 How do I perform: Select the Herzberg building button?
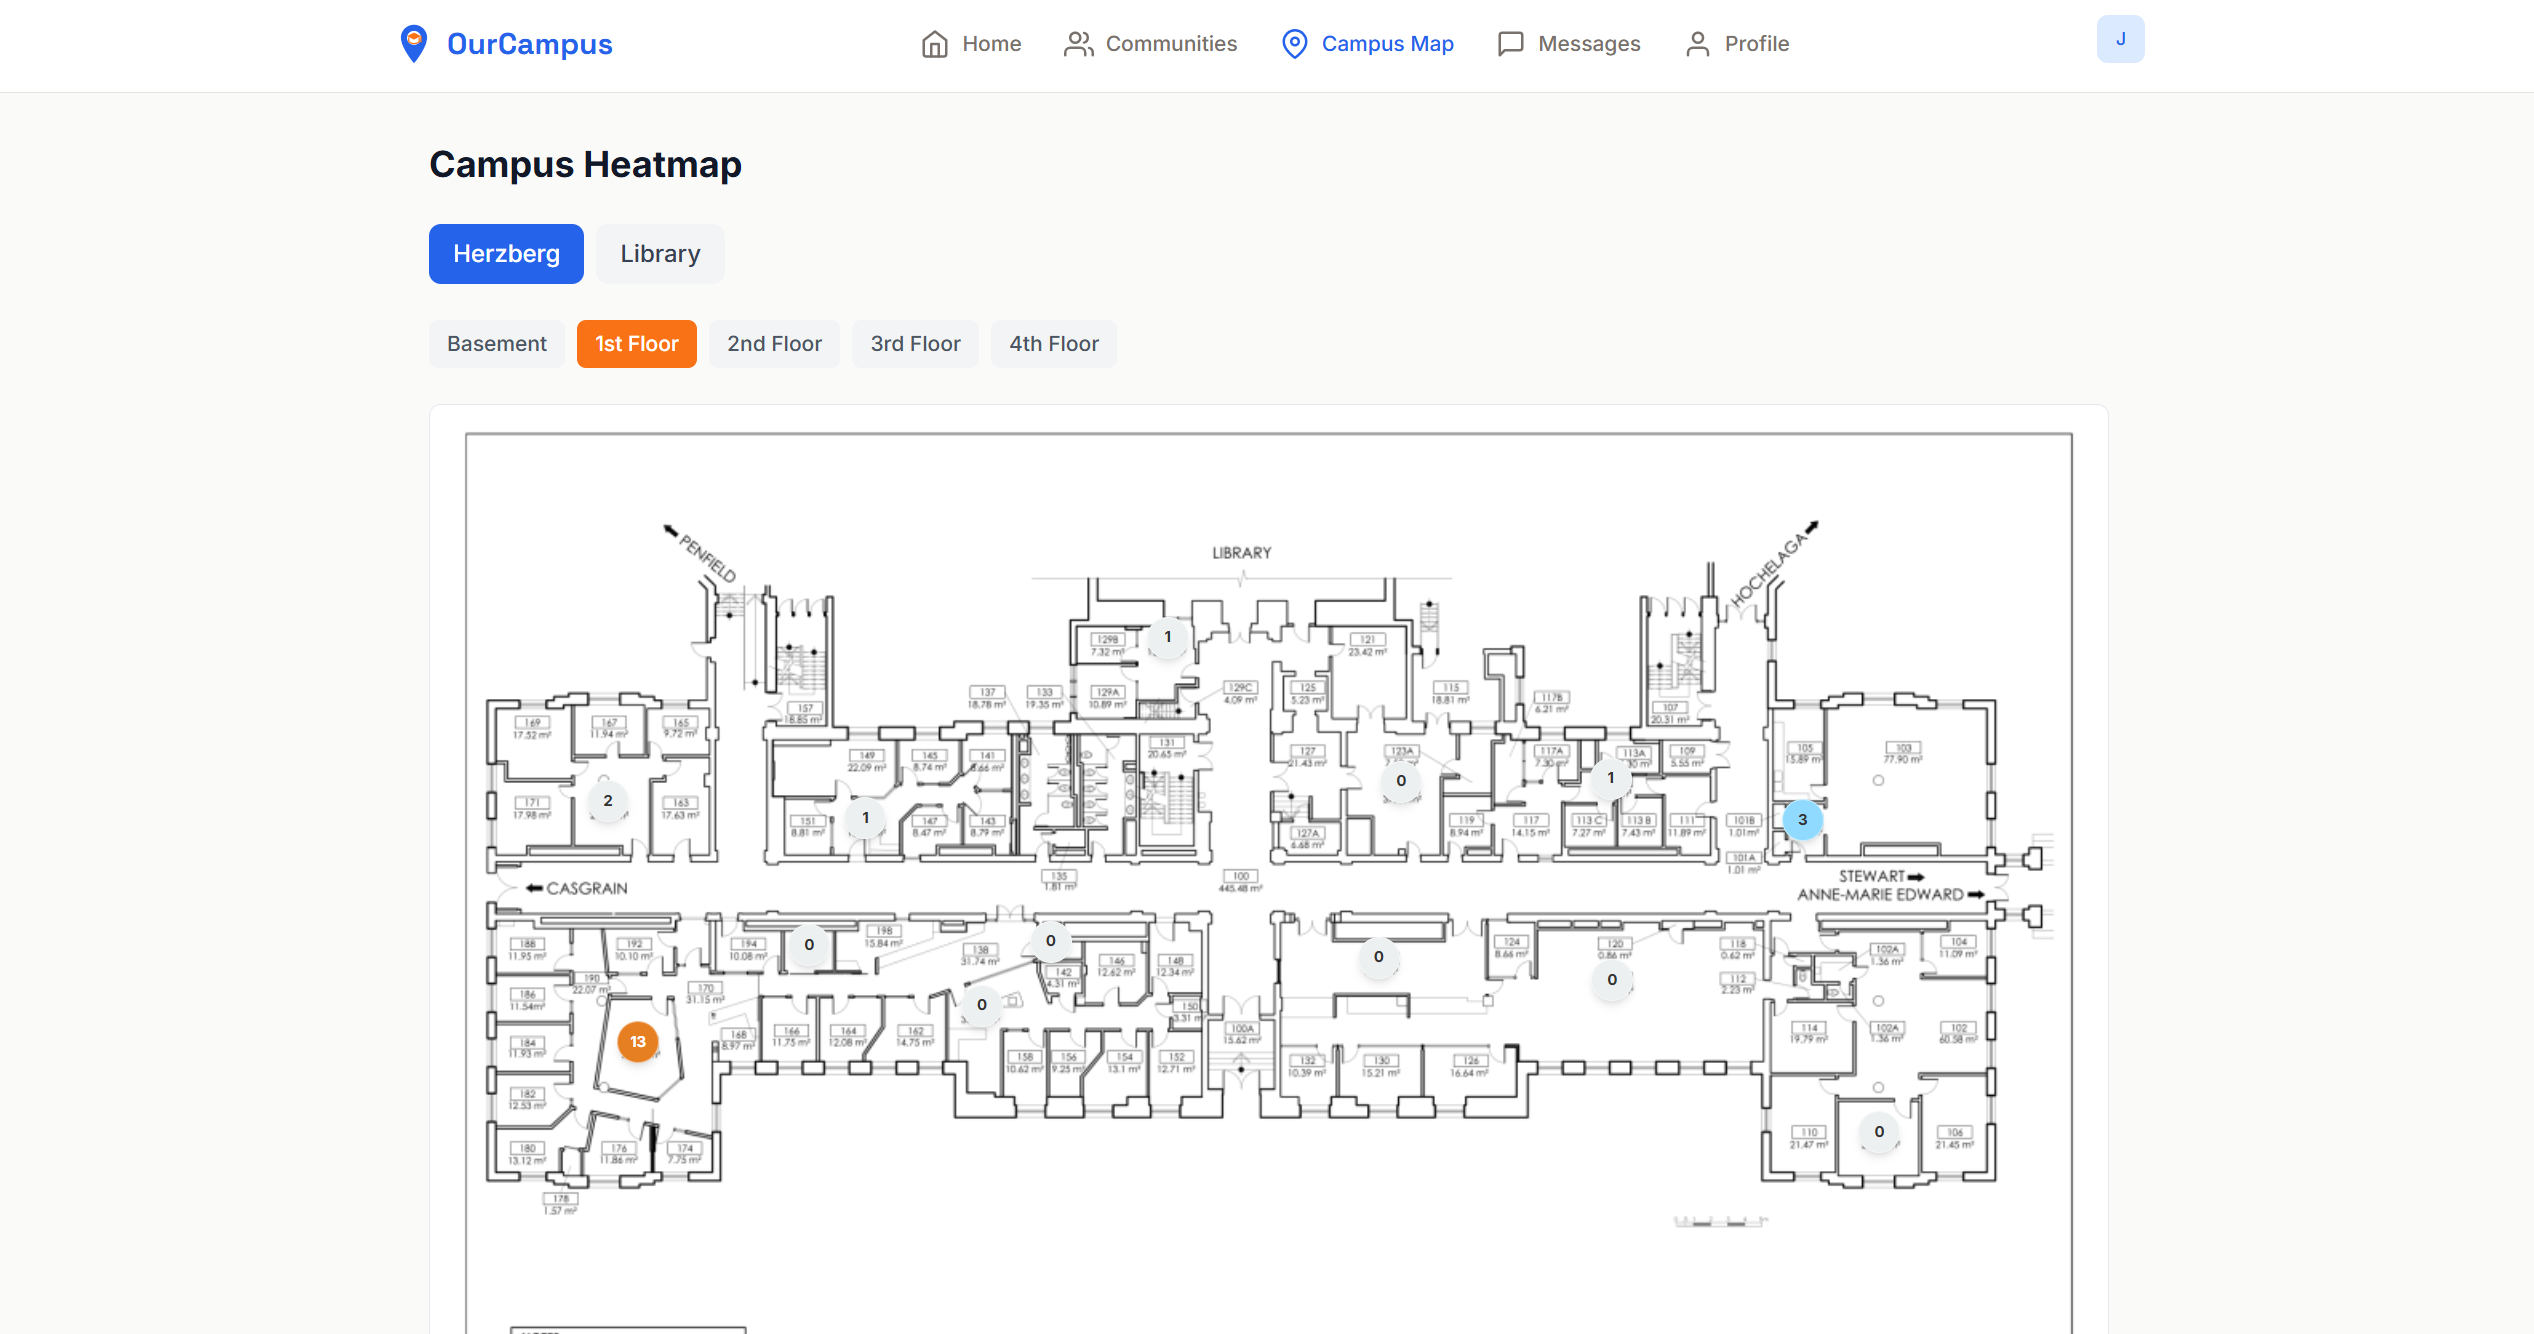pyautogui.click(x=506, y=254)
